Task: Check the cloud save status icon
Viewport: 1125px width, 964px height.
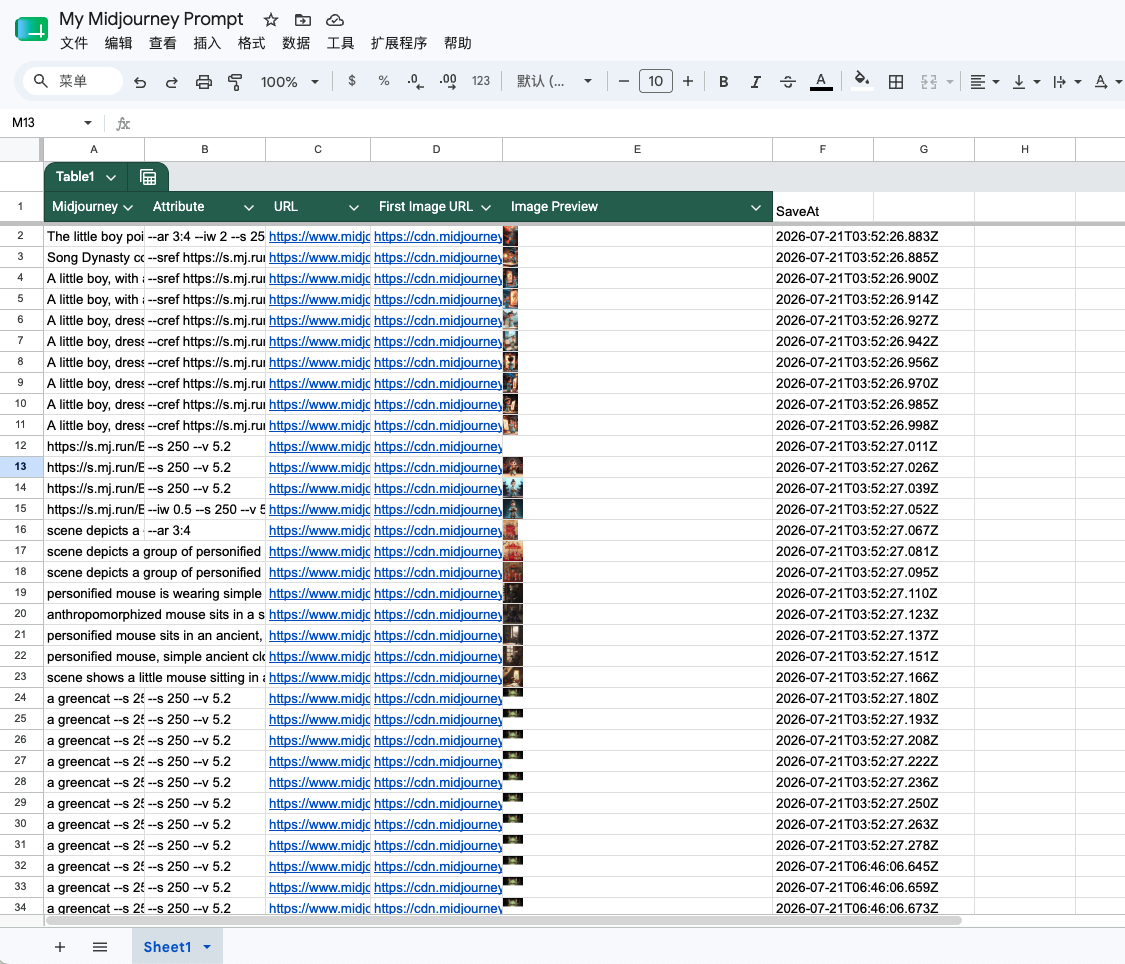Action: coord(334,20)
